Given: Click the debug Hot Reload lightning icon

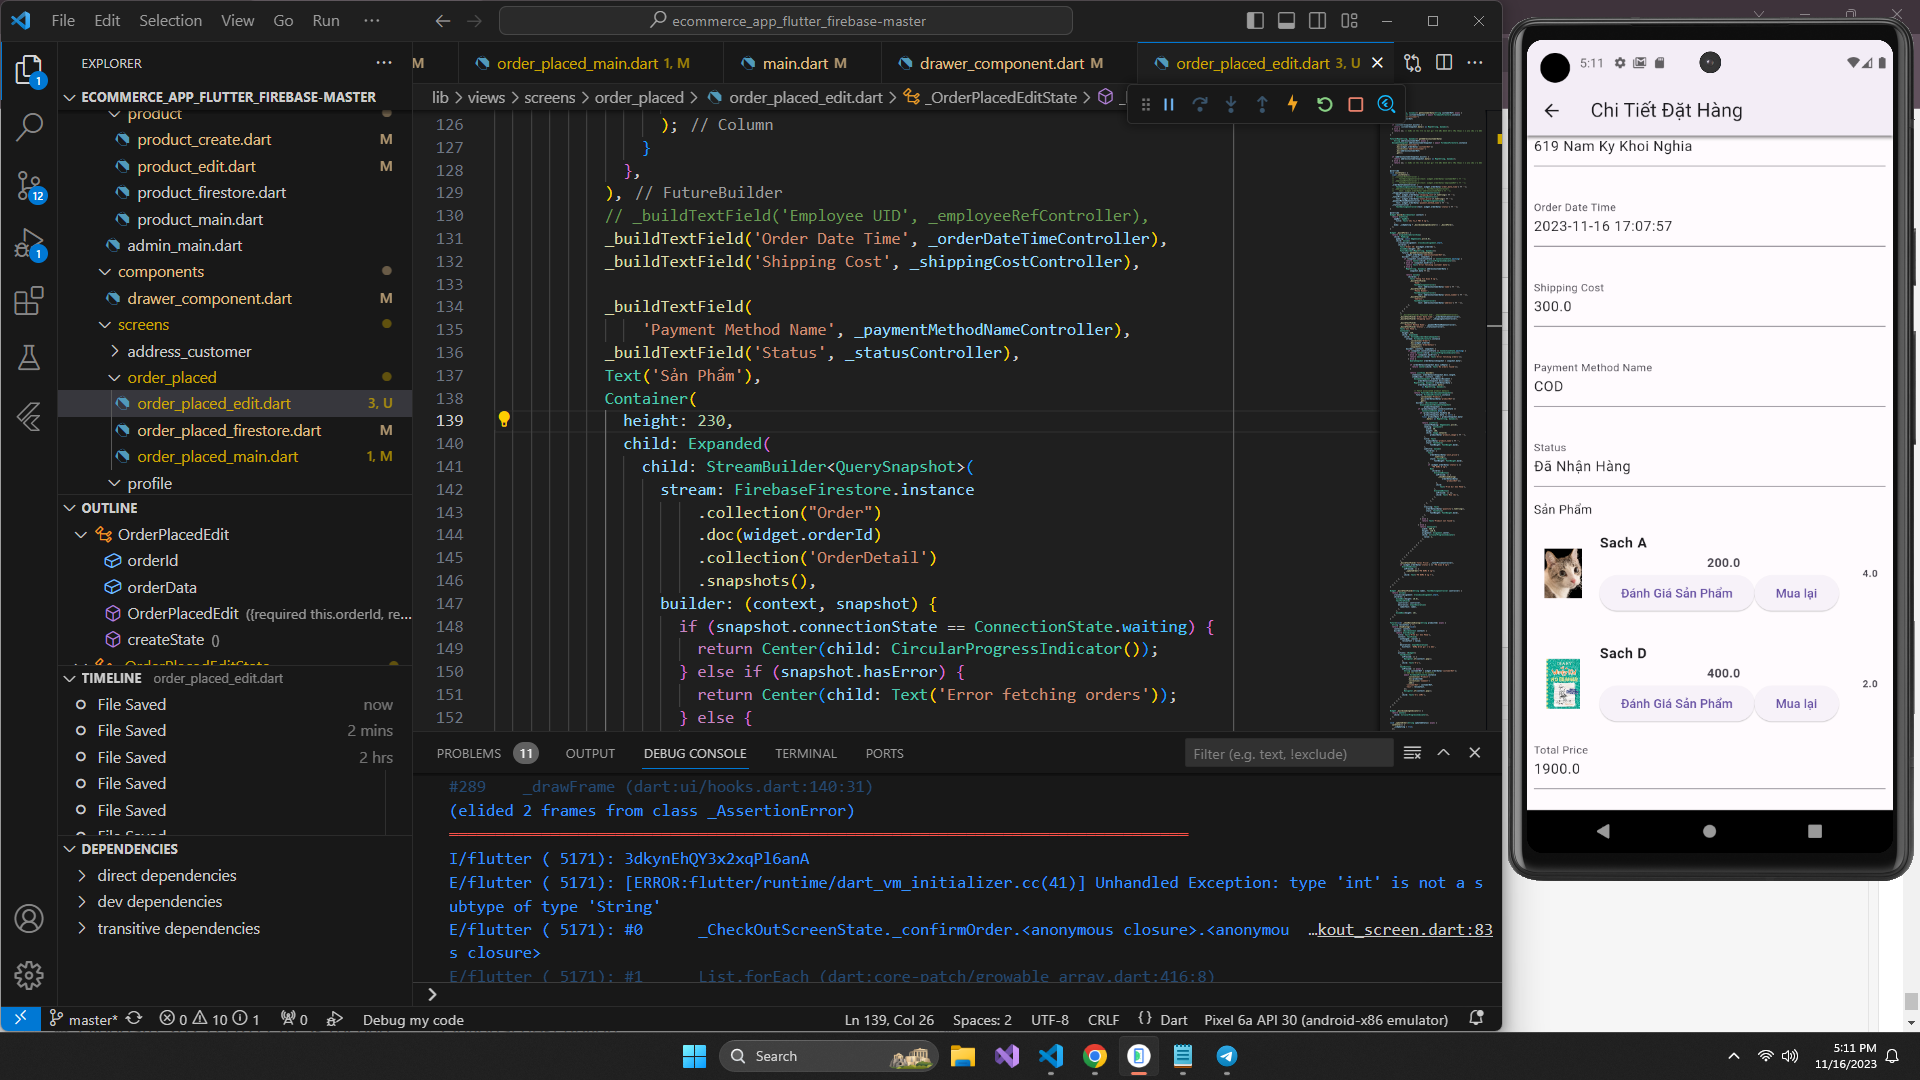Looking at the screenshot, I should 1292,104.
